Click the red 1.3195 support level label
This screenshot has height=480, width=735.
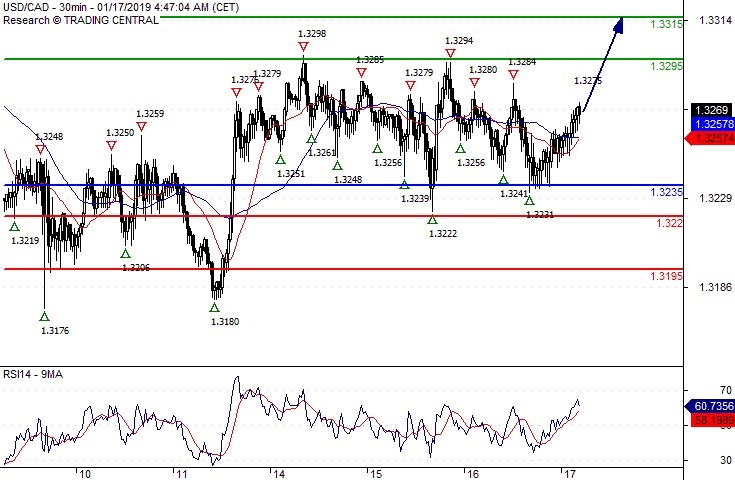click(x=666, y=276)
